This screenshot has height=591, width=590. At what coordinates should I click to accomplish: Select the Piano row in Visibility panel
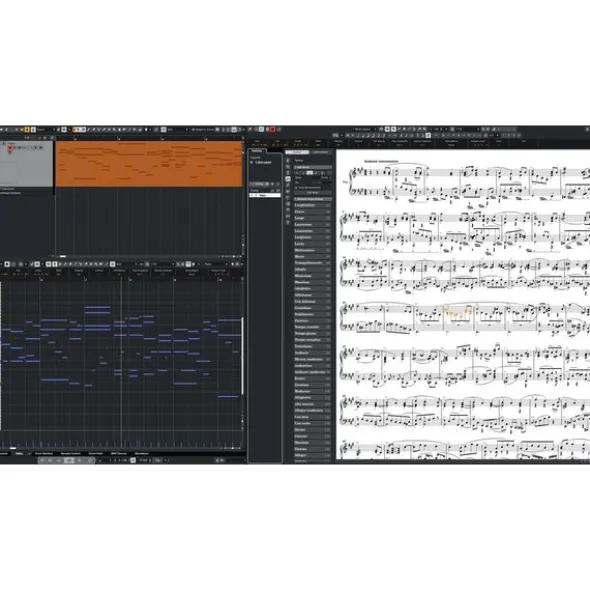265,195
